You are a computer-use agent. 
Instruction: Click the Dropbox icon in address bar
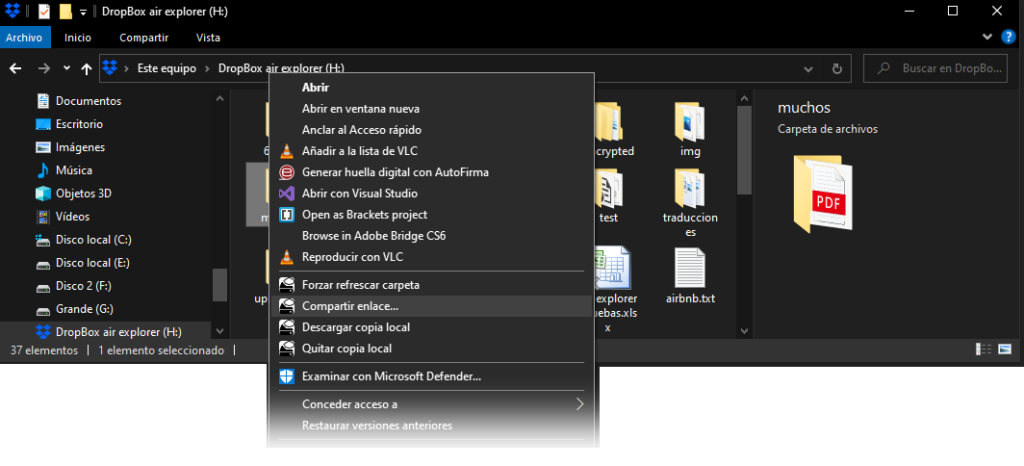point(110,68)
